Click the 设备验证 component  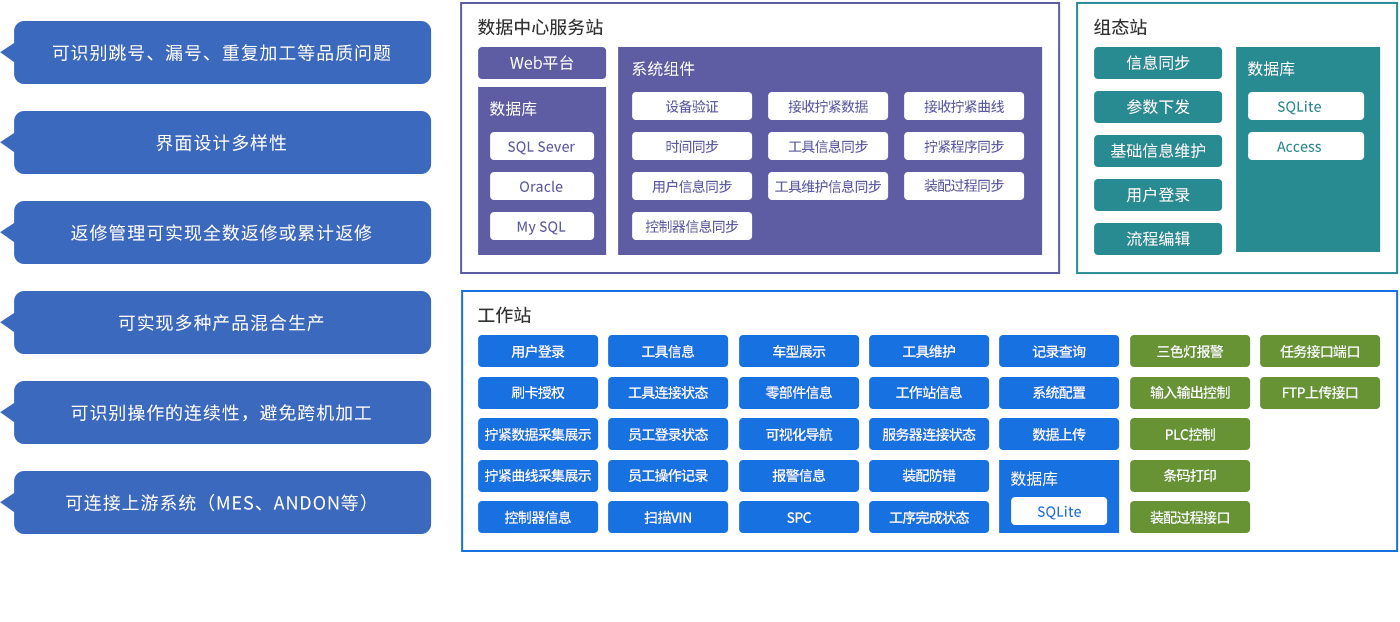pos(692,106)
